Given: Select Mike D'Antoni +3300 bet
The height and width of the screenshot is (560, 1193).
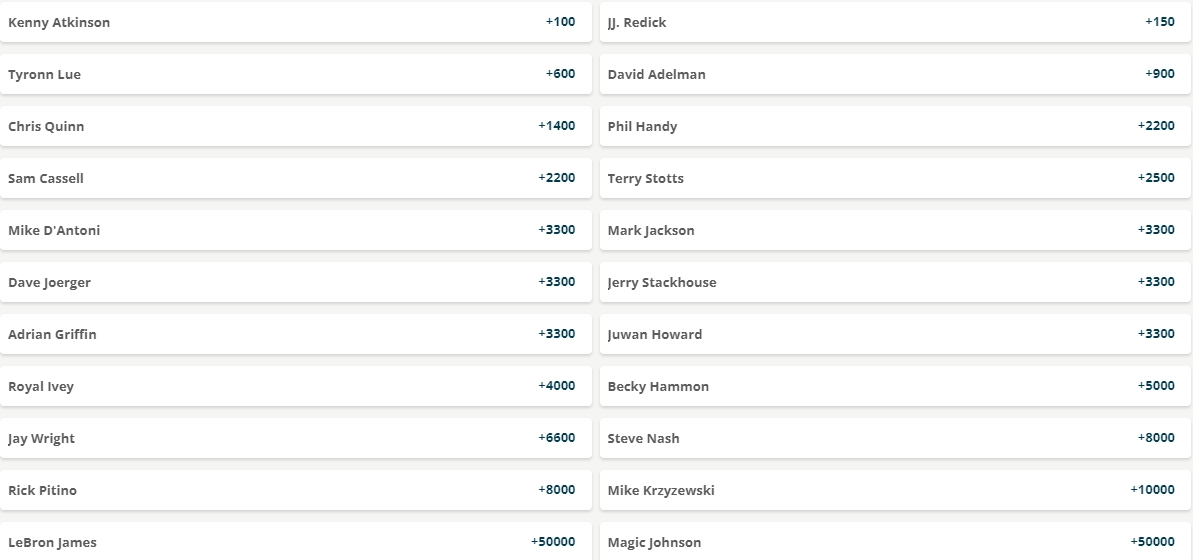Looking at the screenshot, I should [296, 230].
